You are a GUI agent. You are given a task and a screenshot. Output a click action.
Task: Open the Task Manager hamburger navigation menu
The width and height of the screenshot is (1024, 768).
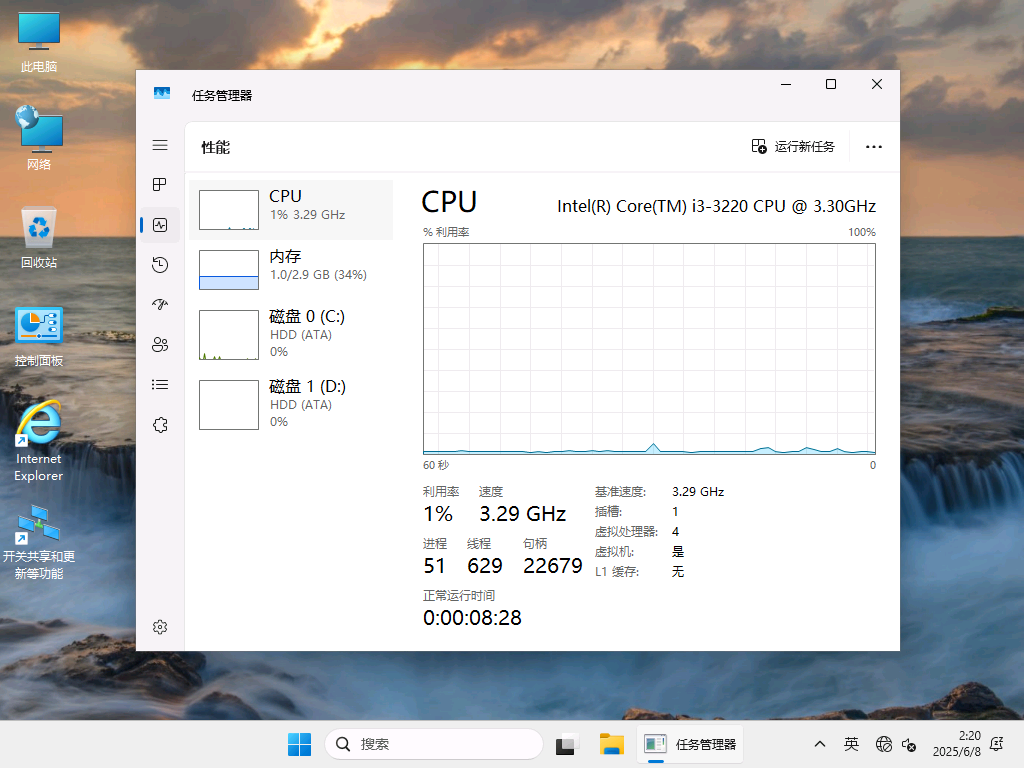pyautogui.click(x=160, y=145)
